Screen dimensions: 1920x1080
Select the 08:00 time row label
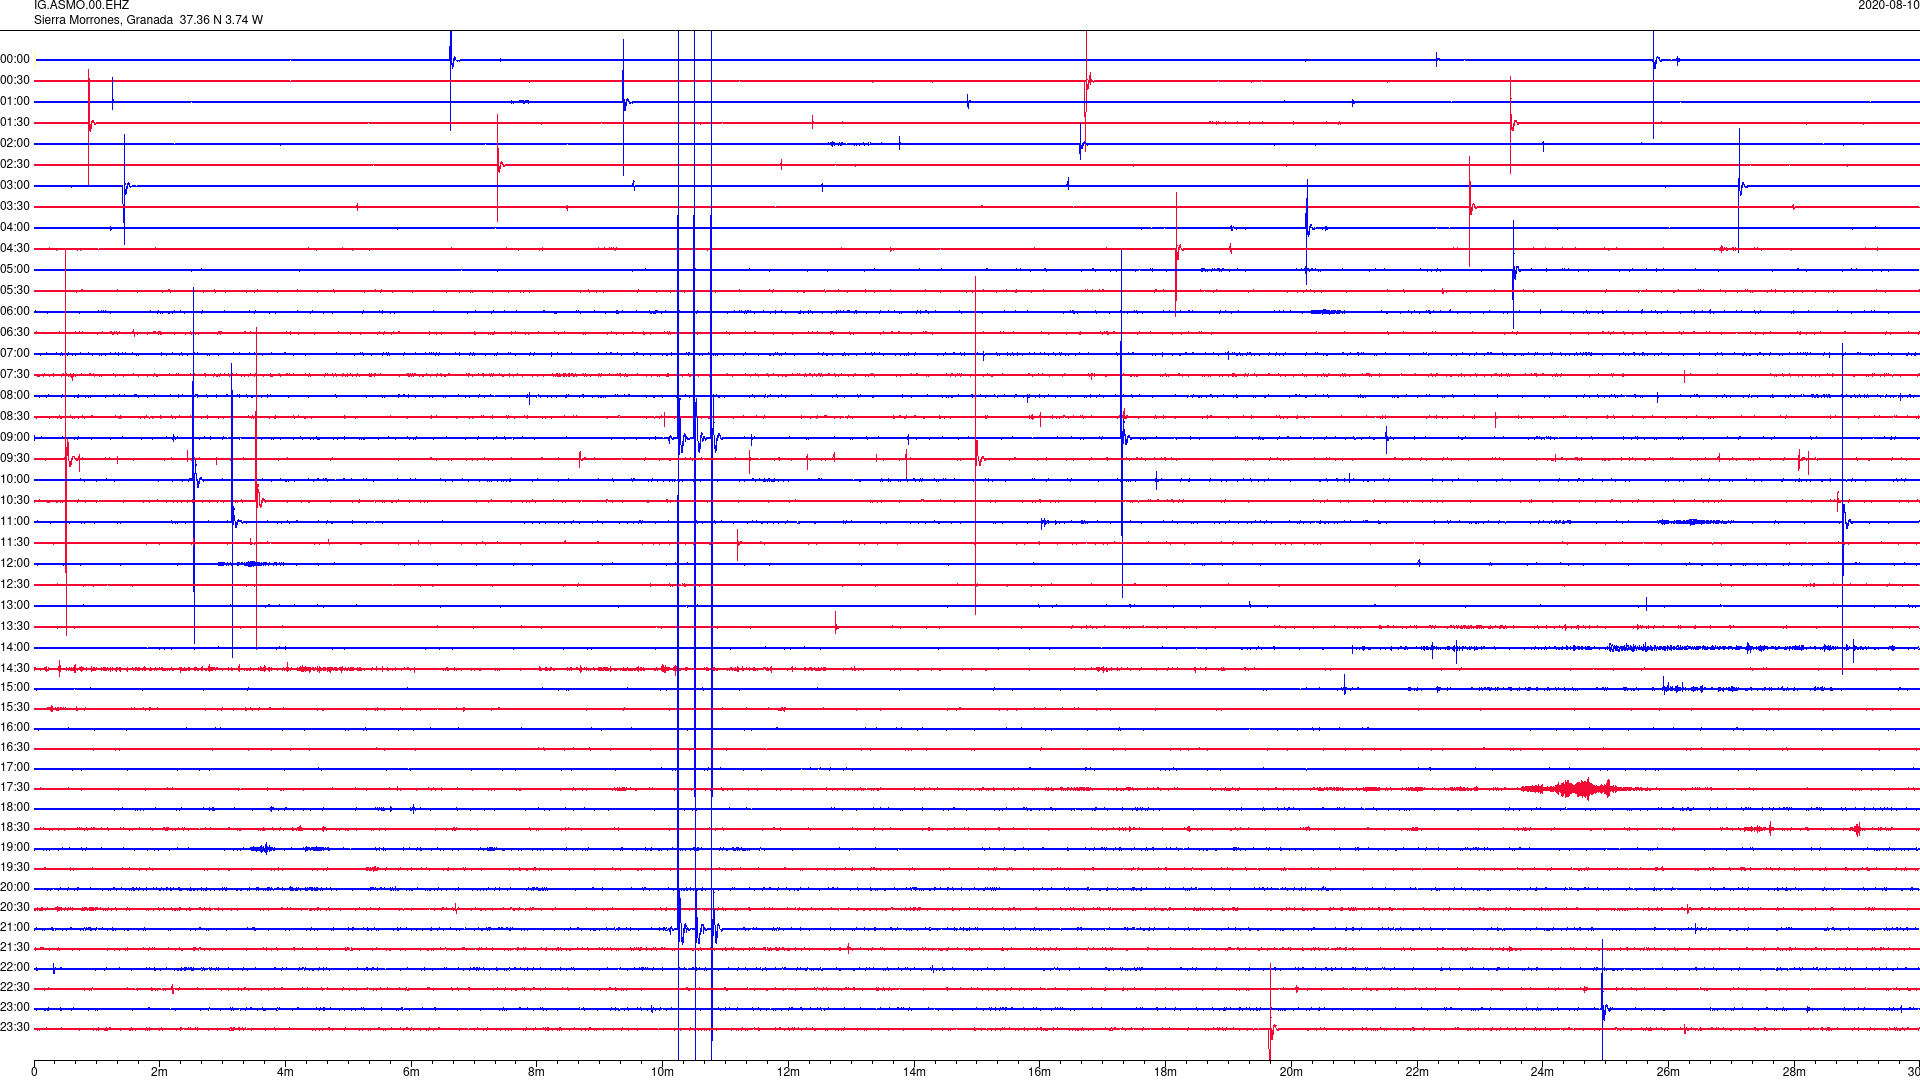point(15,396)
